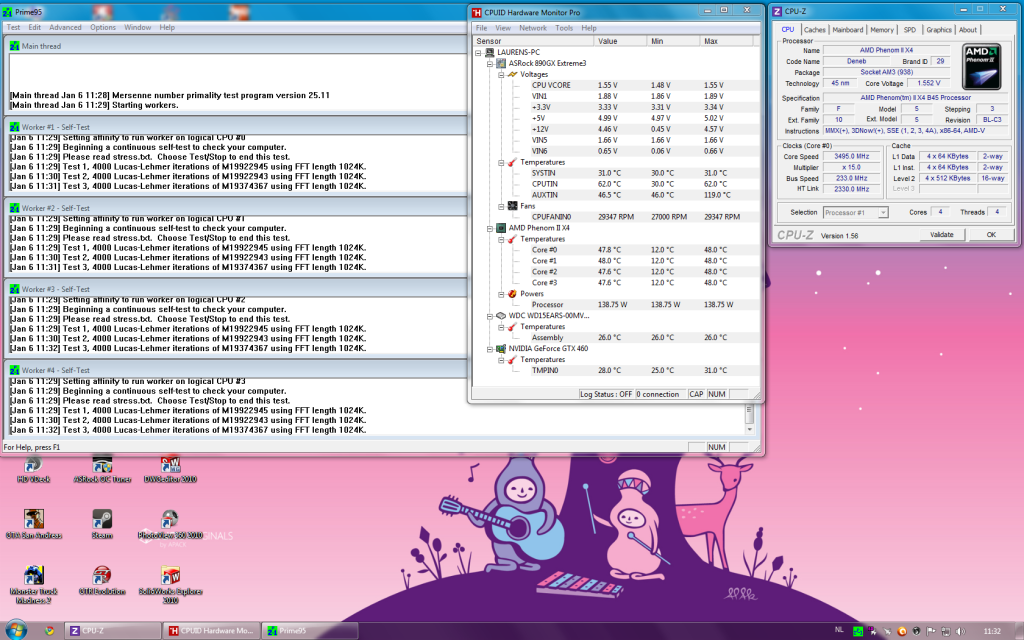The image size is (1024, 640).
Task: Open the Processor #1 selection dropdown
Action: click(x=855, y=212)
